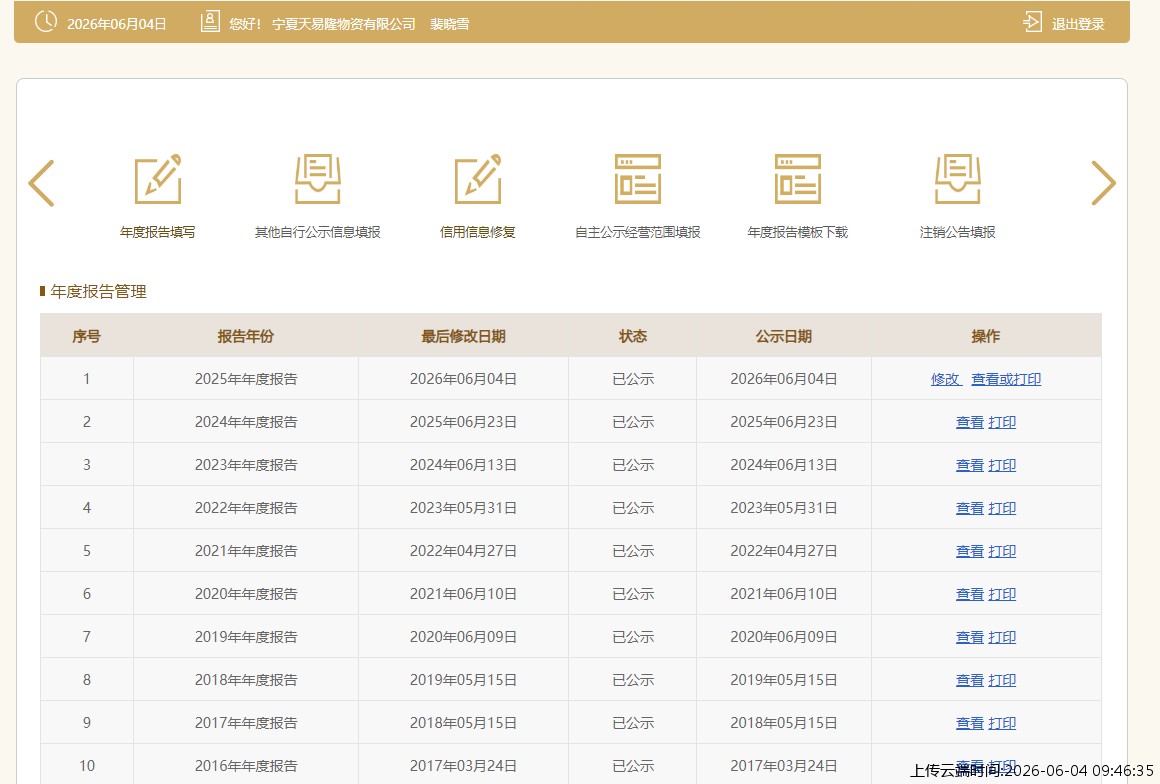The width and height of the screenshot is (1160, 784).
Task: Print the 2020年年度报告
Action: pyautogui.click(x=1002, y=594)
